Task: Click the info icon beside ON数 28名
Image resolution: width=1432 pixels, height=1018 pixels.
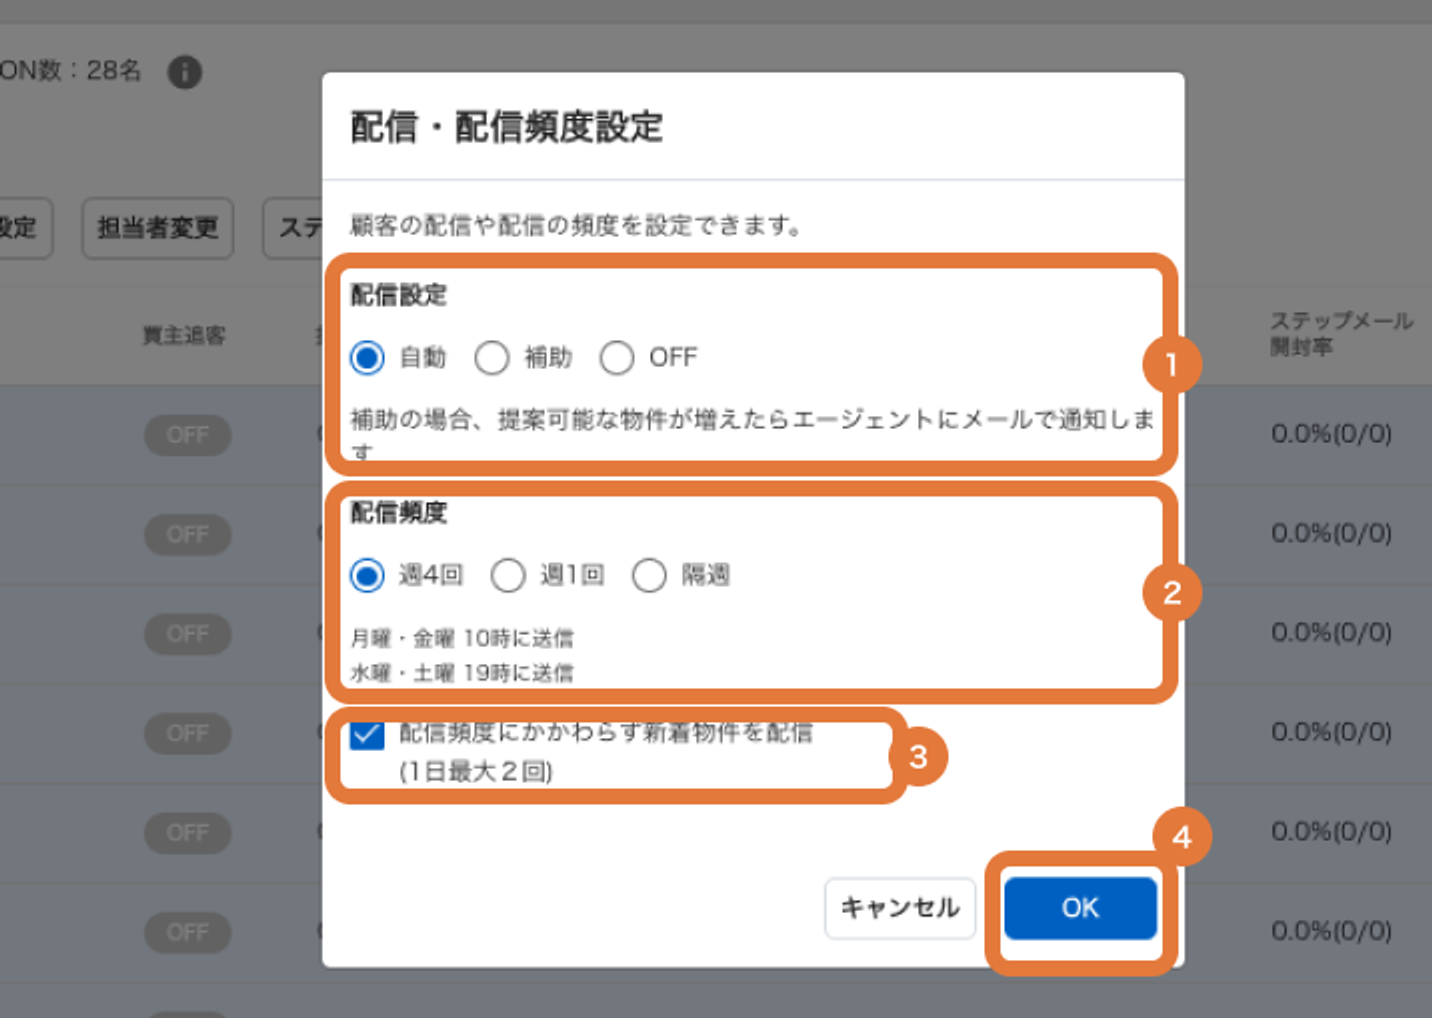Action: point(184,72)
